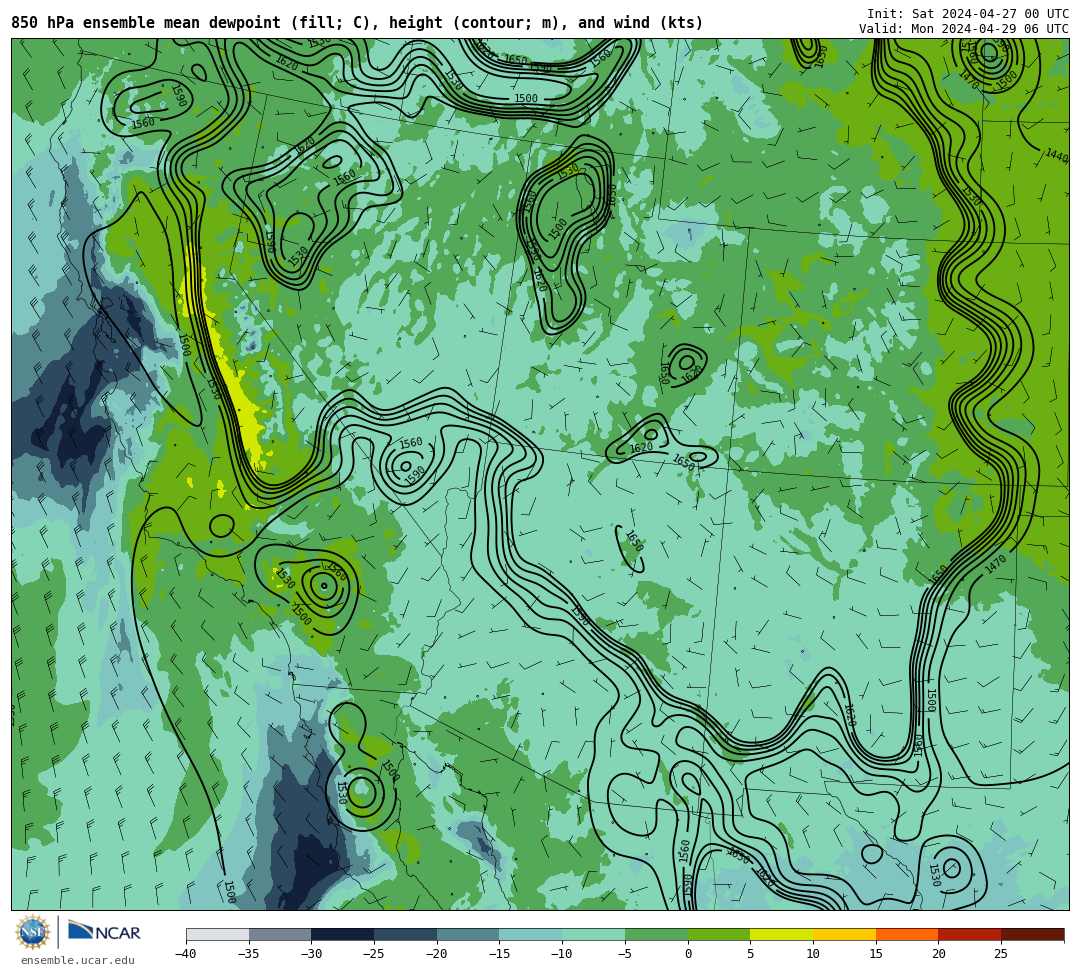
Task: Click the 20 to 25 colorbar swatch
Action: point(970,934)
